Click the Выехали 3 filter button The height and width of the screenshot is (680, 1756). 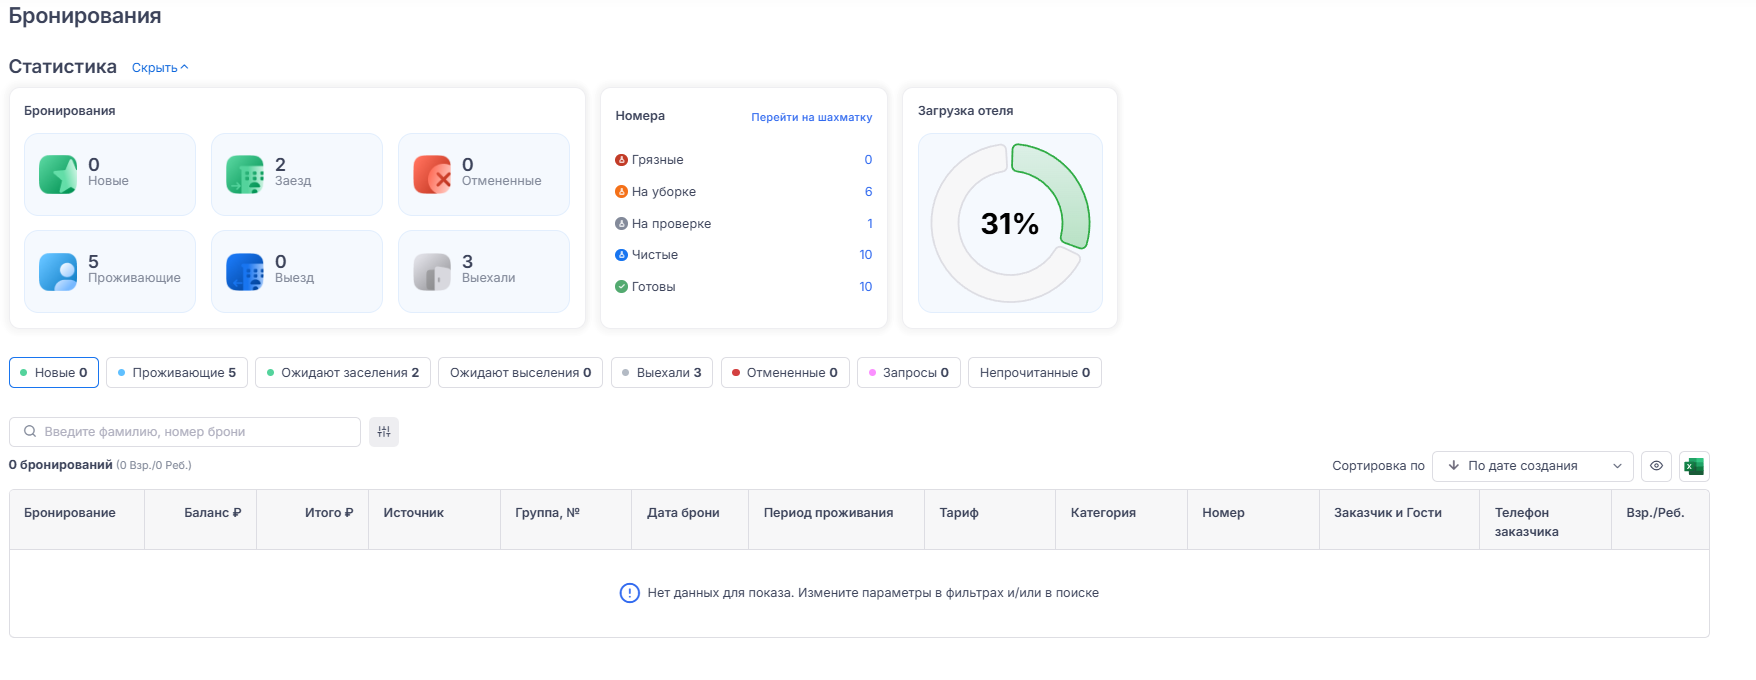(661, 373)
